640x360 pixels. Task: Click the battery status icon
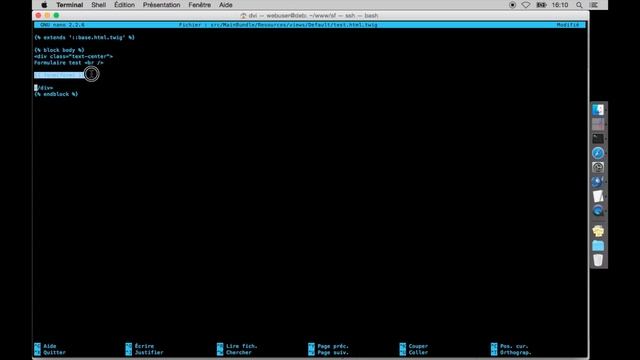tap(541, 5)
